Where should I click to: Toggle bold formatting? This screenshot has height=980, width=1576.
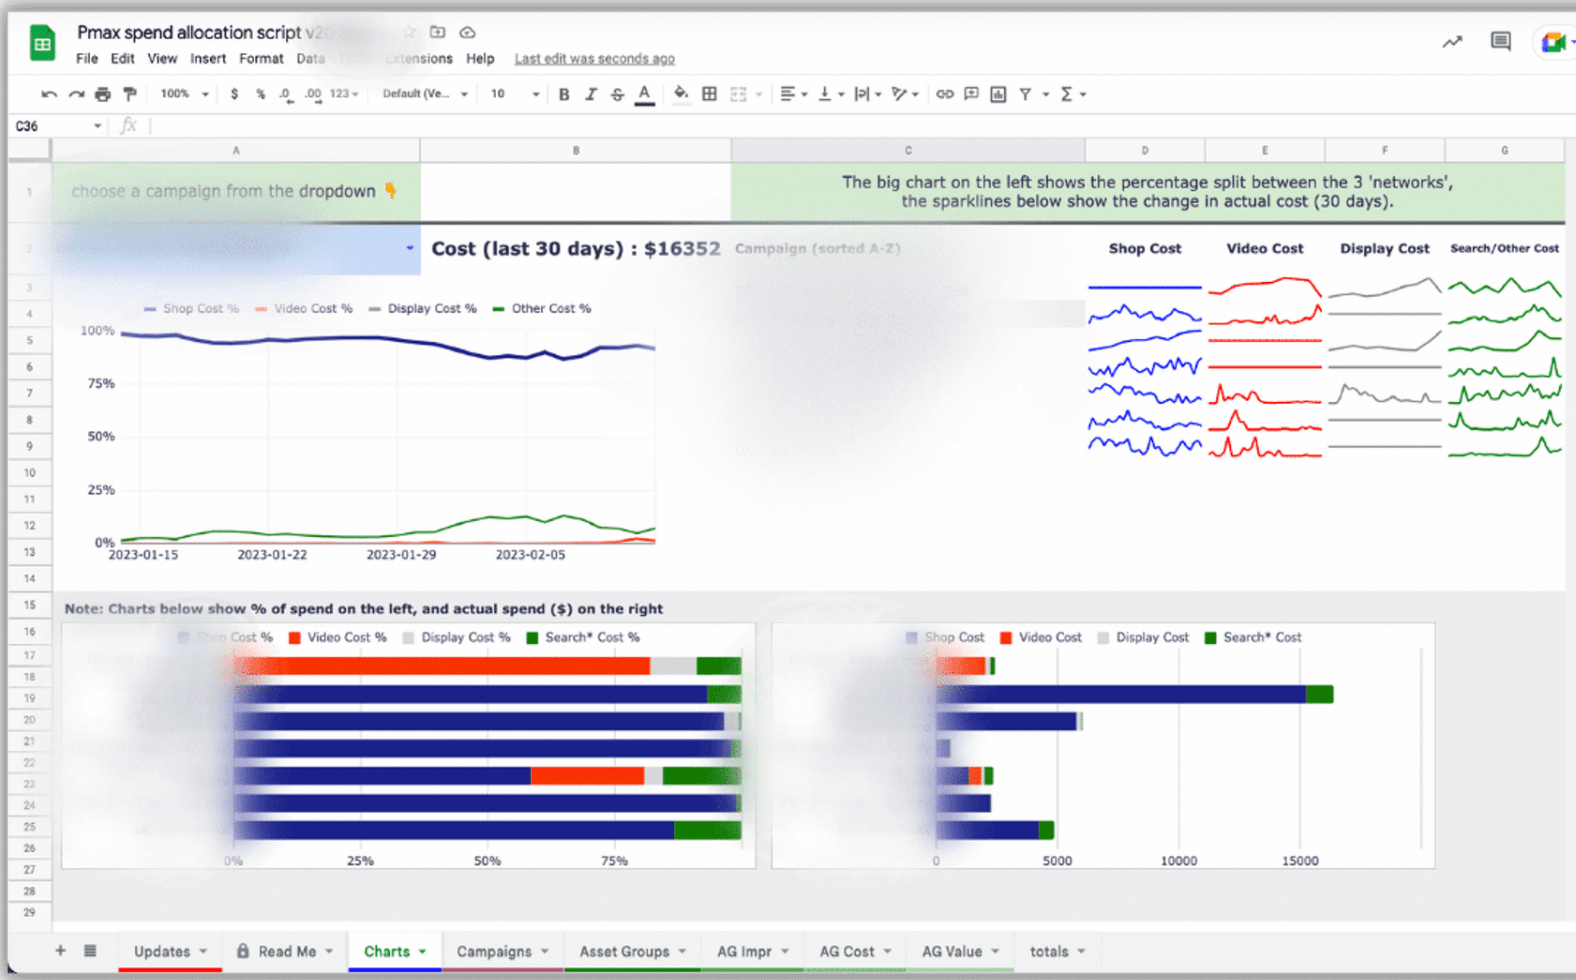(564, 94)
